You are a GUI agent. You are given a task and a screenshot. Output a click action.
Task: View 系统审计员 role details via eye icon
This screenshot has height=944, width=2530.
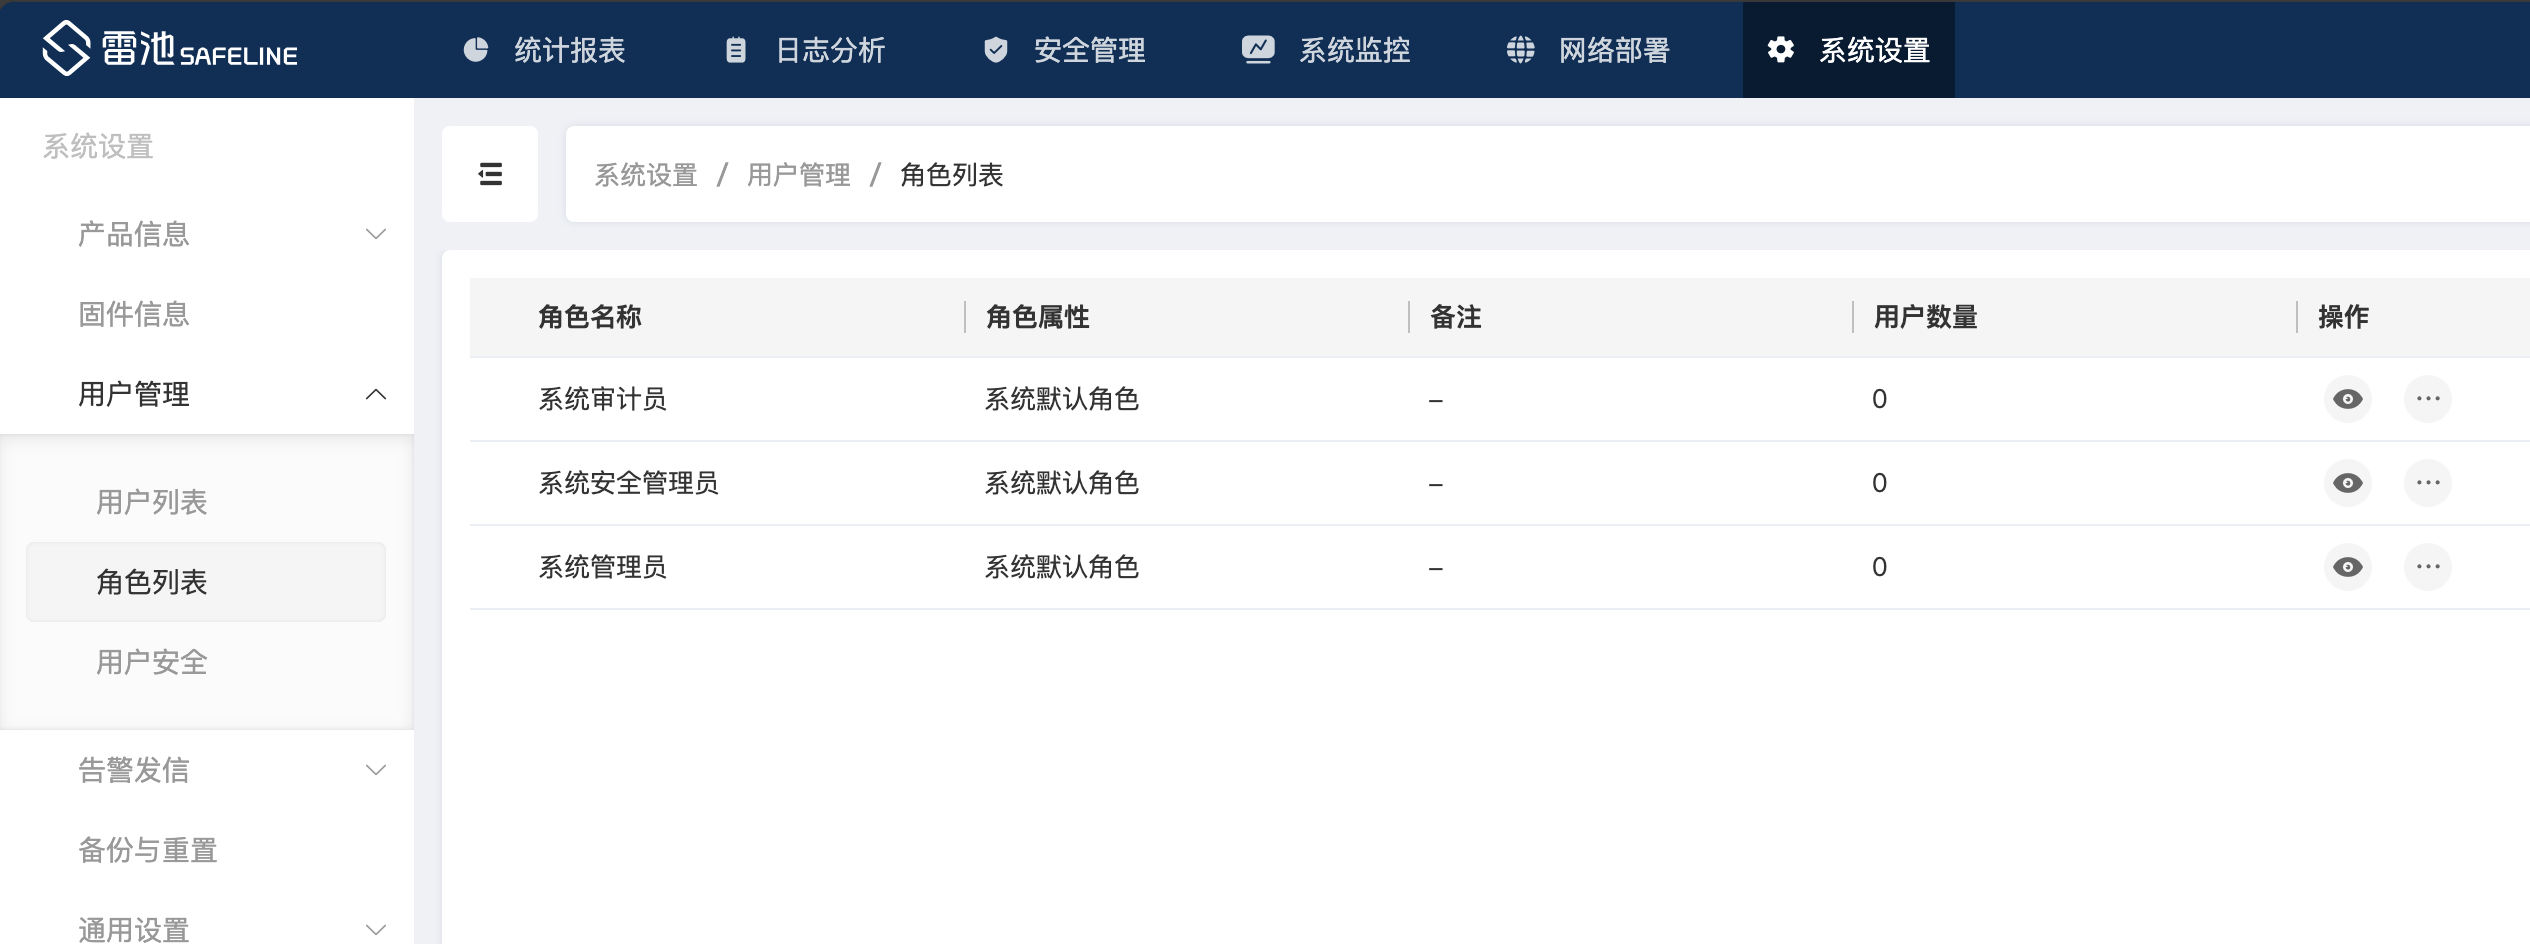[2347, 399]
